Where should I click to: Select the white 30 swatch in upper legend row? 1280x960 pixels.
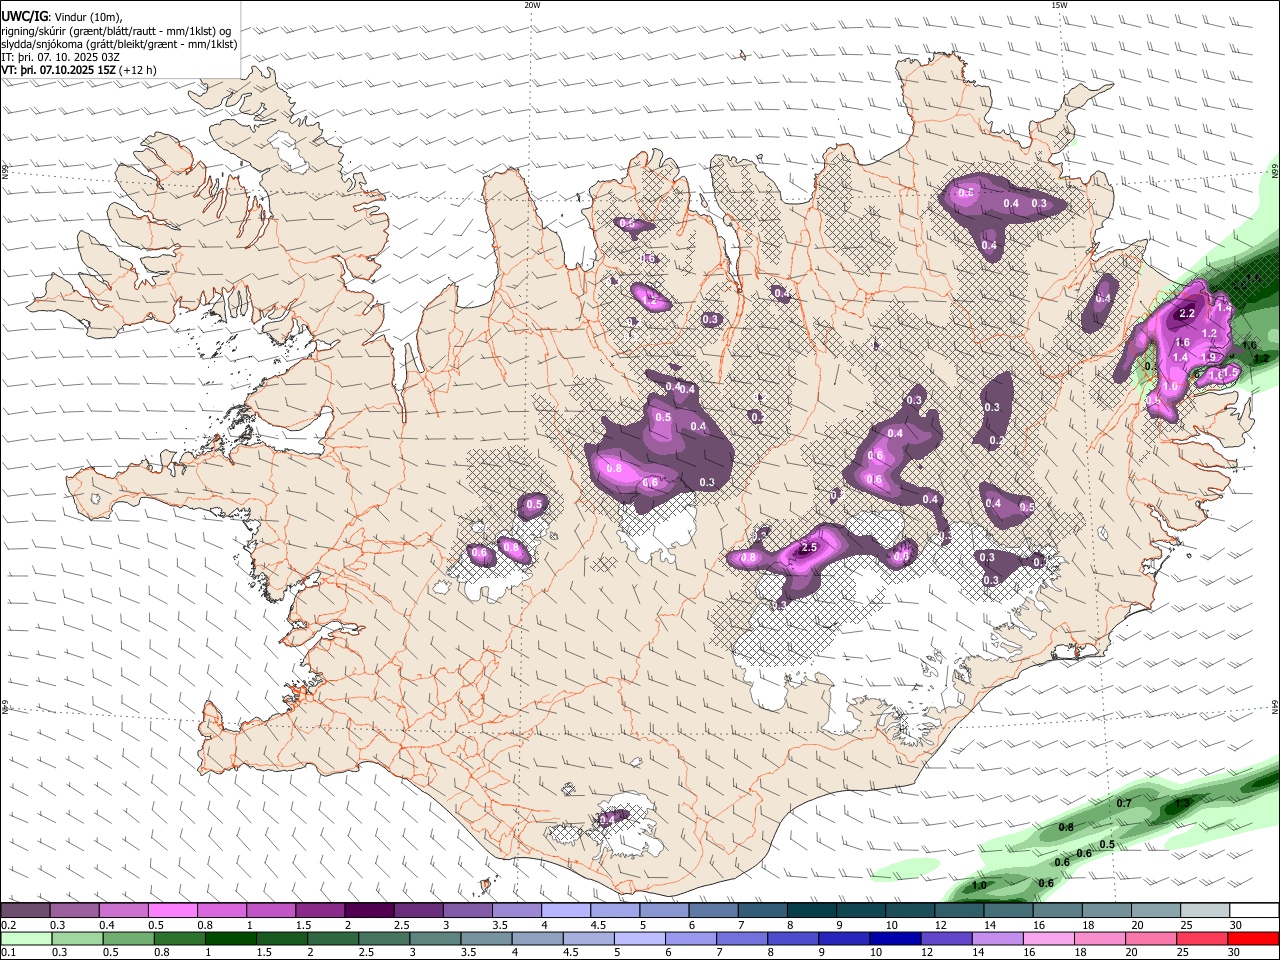(1253, 911)
